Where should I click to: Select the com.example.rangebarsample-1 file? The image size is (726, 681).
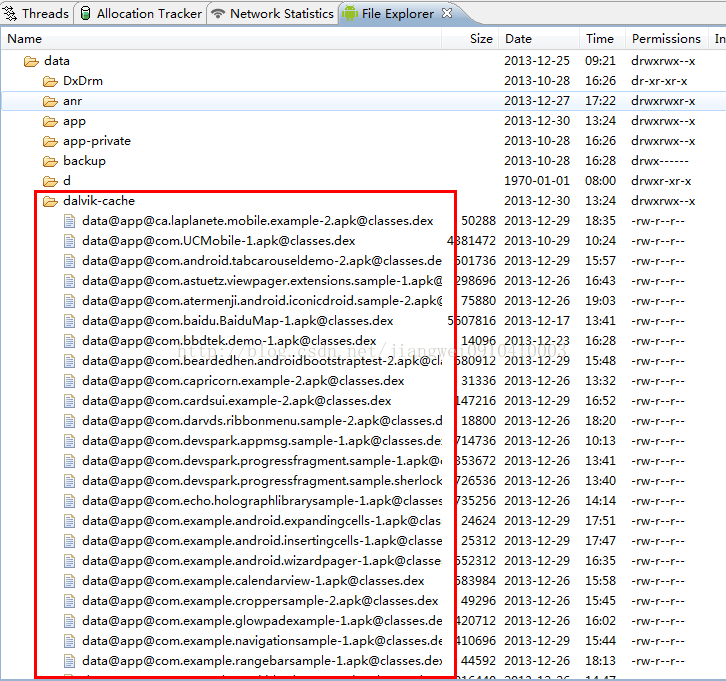[x=262, y=661]
